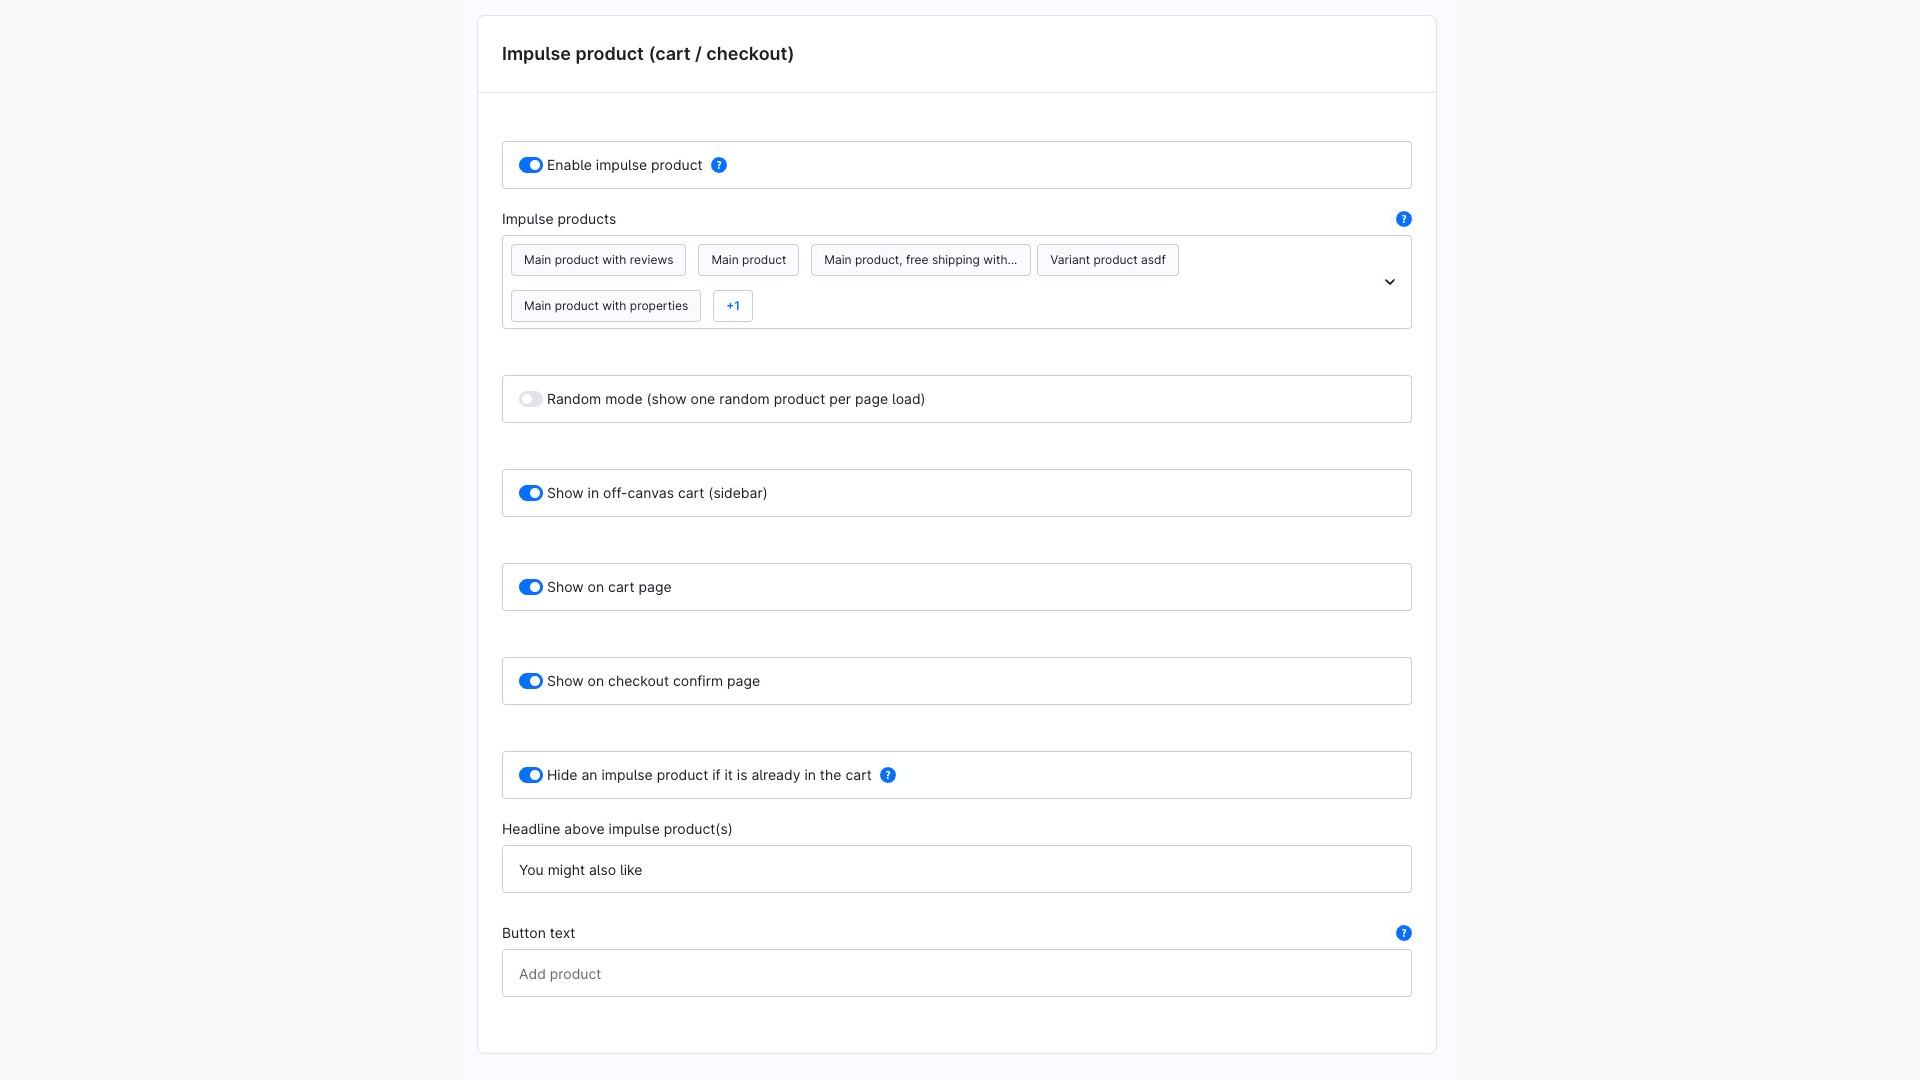Select 'Main product, free shipping with...' tag
Screen dimensions: 1920x1080
920,260
